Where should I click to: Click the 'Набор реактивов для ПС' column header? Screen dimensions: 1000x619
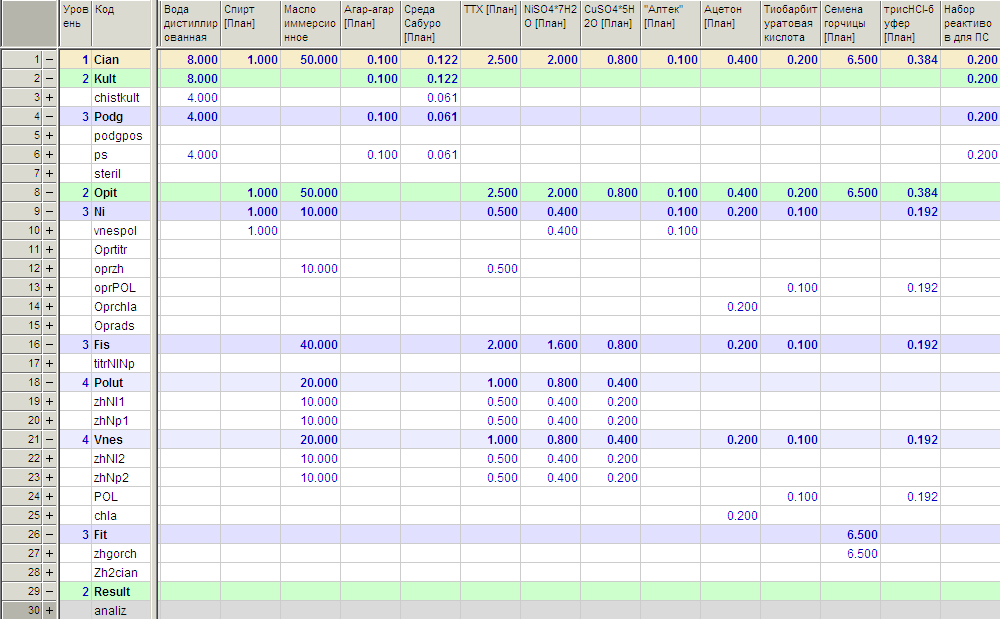click(x=970, y=24)
